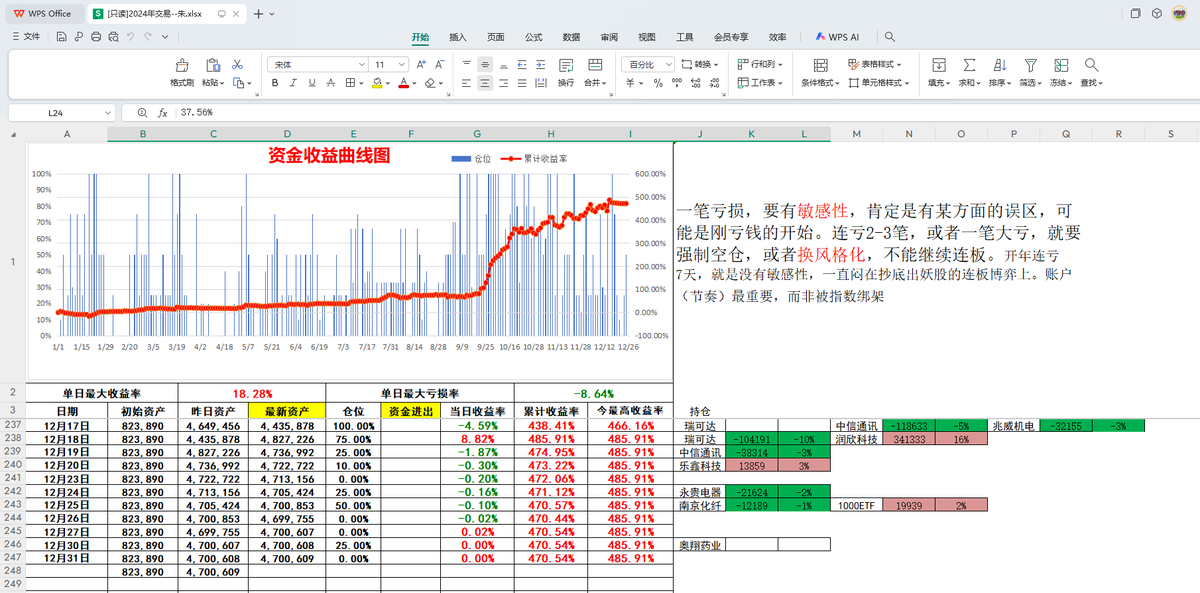Toggle Italic formatting
Image resolution: width=1200 pixels, height=593 pixels.
[292, 83]
